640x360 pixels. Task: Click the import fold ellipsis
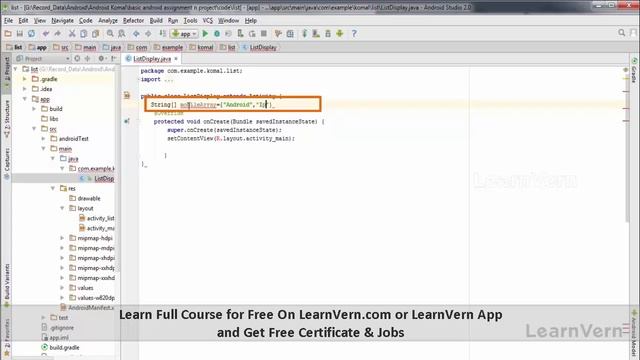point(169,79)
